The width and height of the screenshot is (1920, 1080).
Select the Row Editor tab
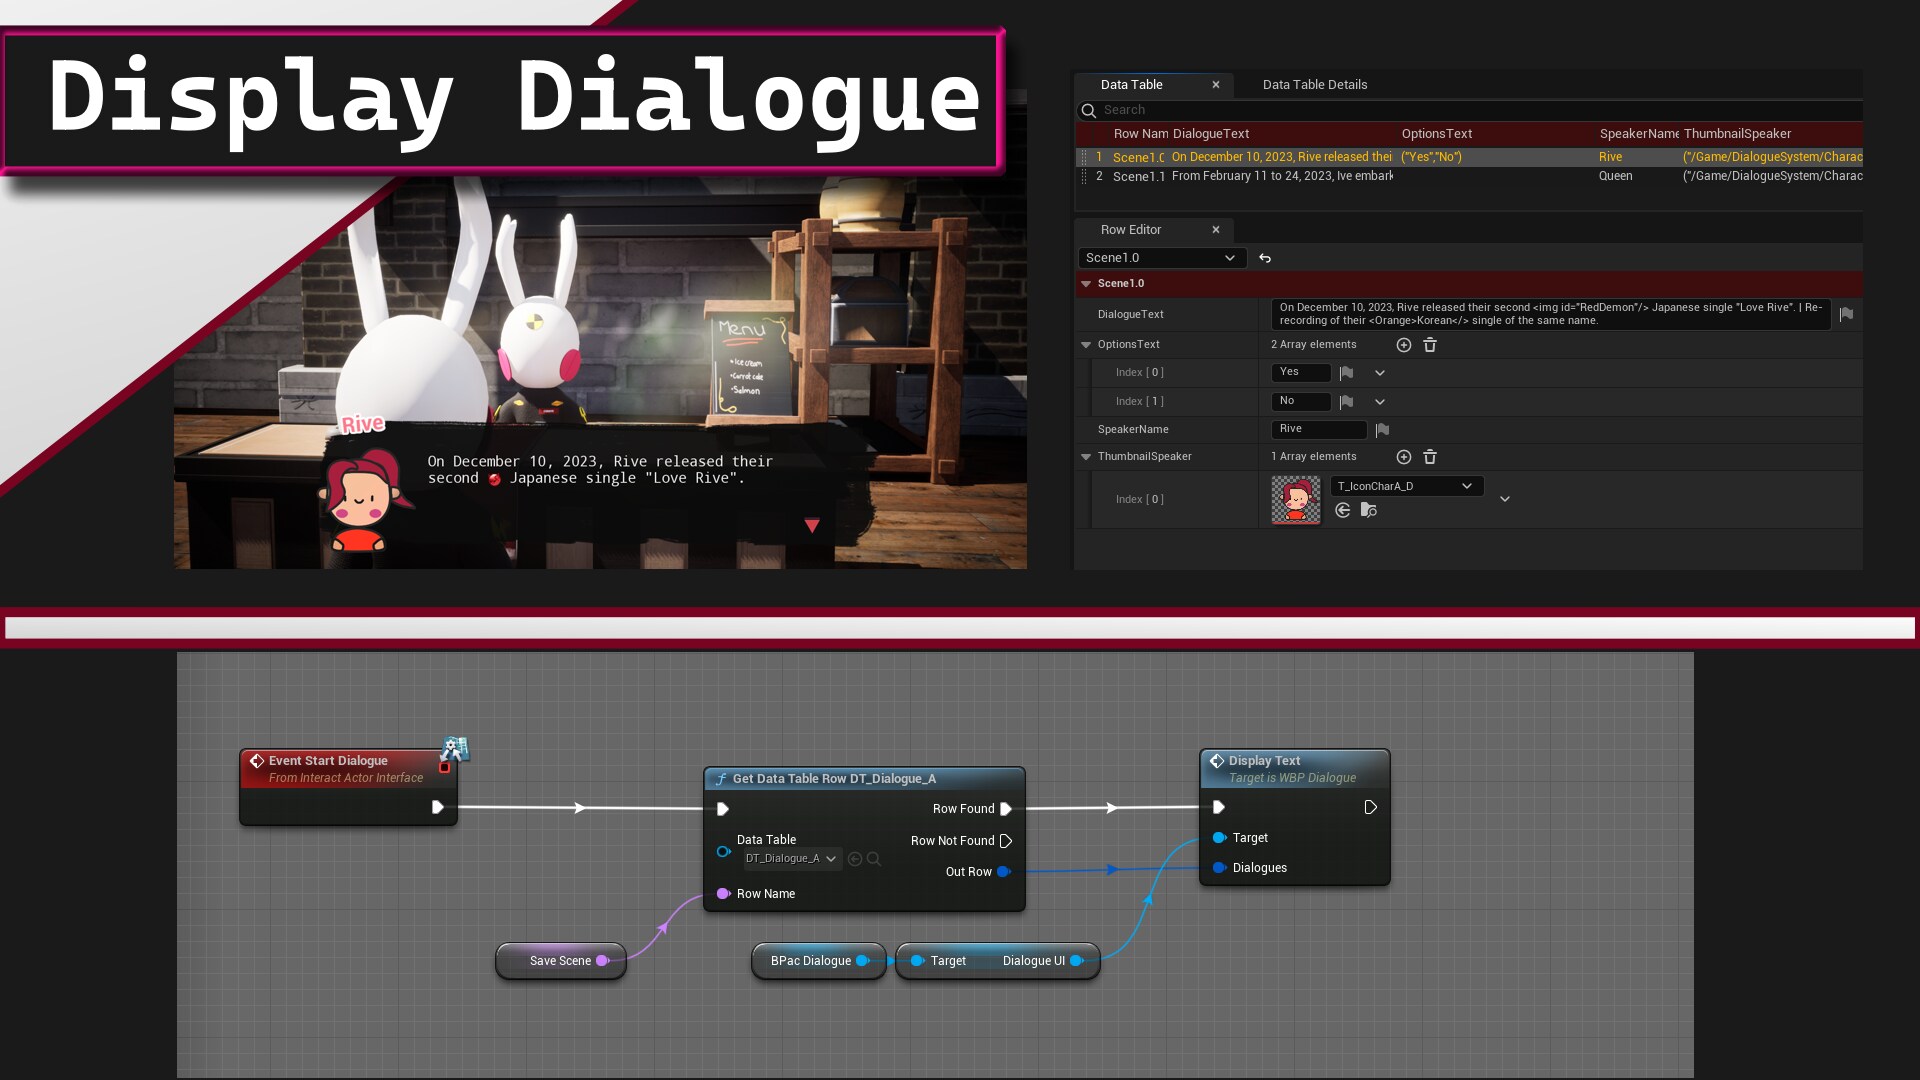click(1131, 230)
